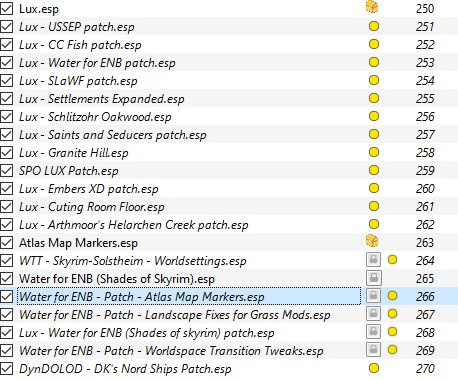Click yellow flag of Arthmoor's Helarchen Creek patch

point(374,224)
